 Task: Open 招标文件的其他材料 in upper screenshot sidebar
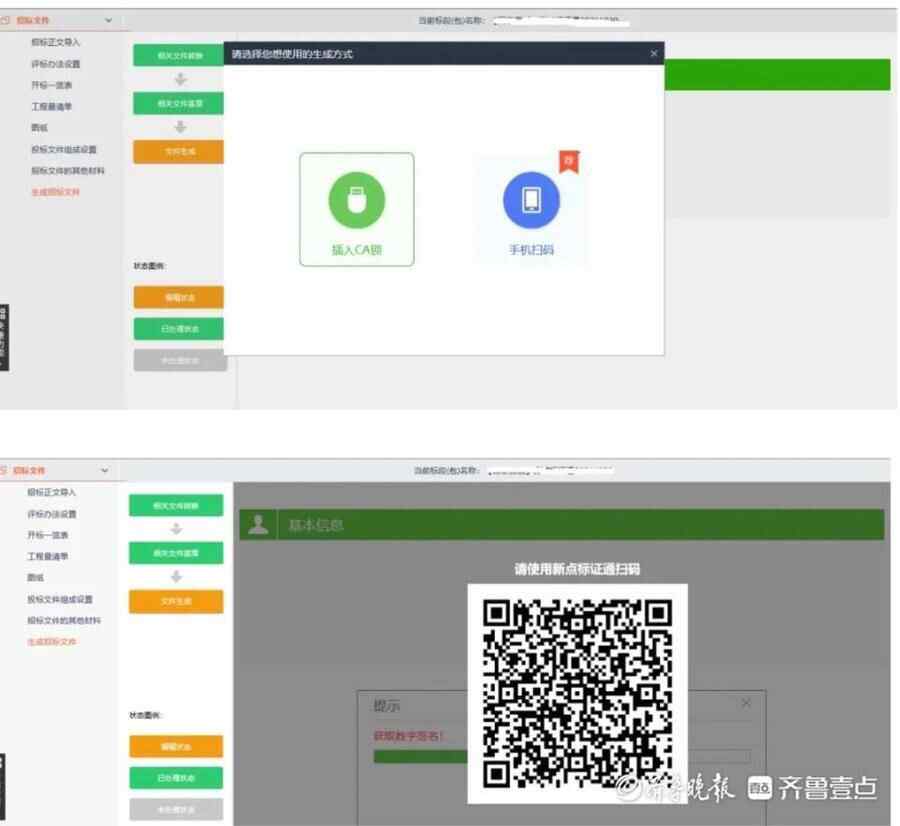pos(68,170)
